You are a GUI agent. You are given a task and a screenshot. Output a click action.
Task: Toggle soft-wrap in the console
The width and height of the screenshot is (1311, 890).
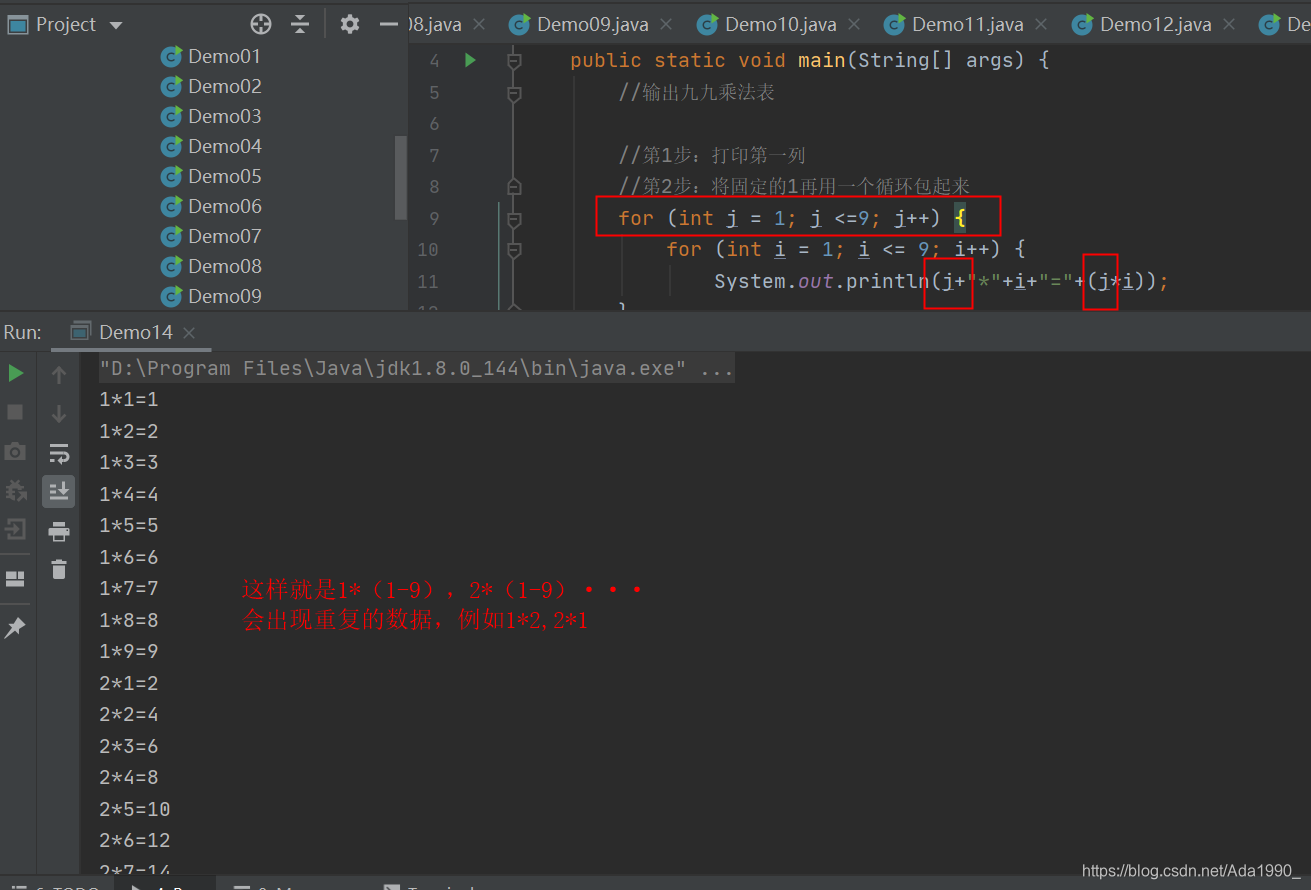(59, 453)
